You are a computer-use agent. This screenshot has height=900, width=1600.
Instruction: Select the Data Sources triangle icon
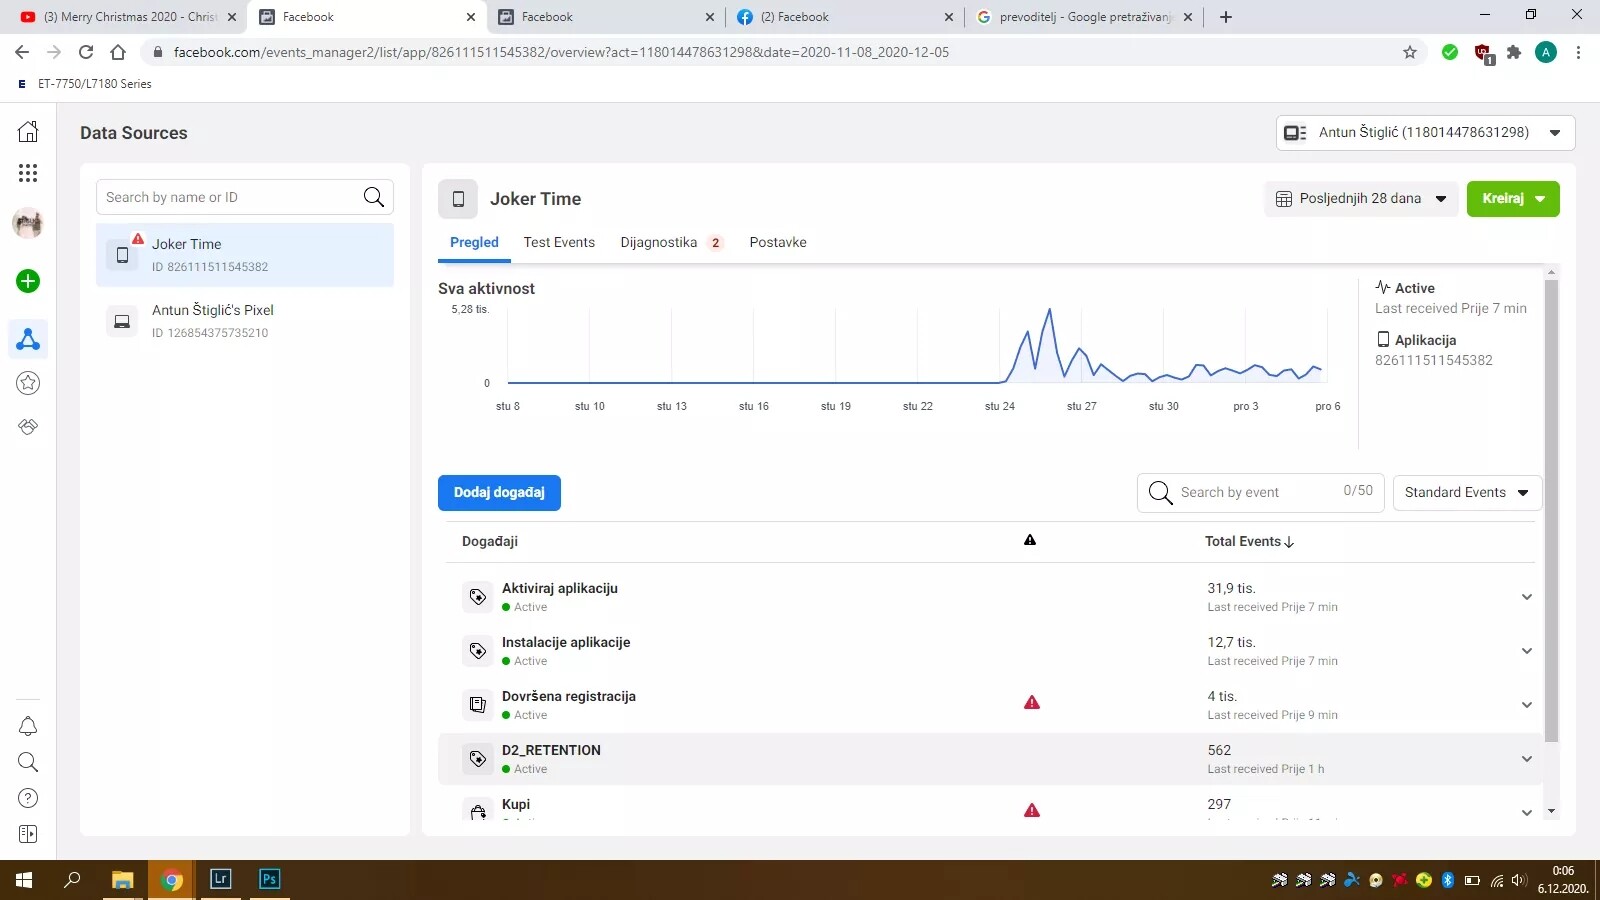(28, 340)
